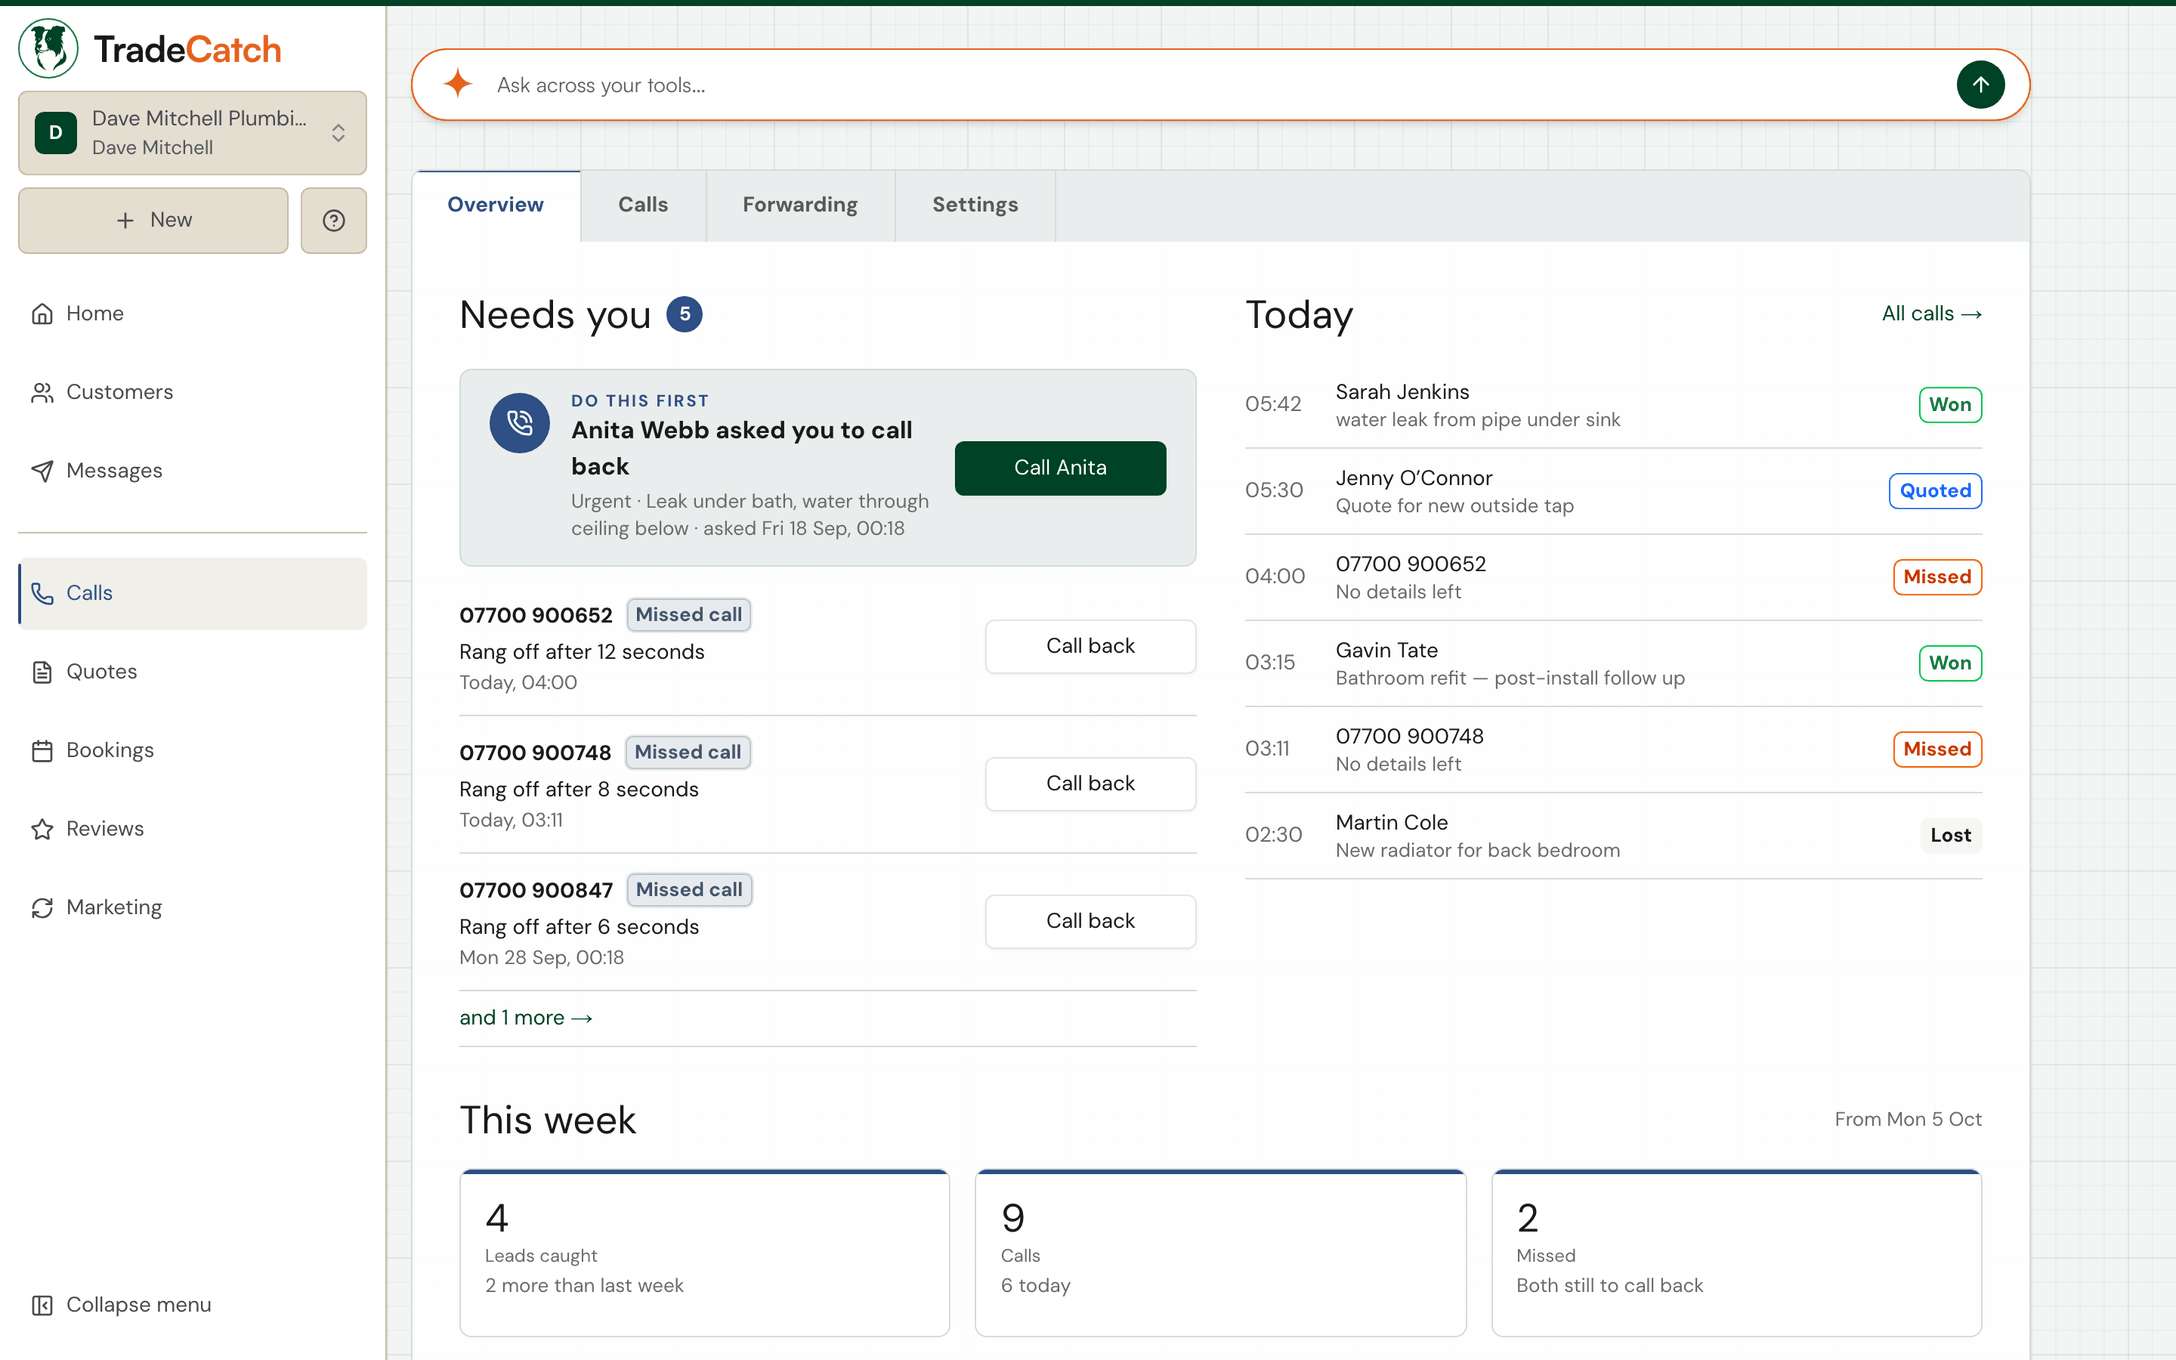Screen dimensions: 2176x1360
Task: Click the Needs you count badge 5
Action: 684,314
